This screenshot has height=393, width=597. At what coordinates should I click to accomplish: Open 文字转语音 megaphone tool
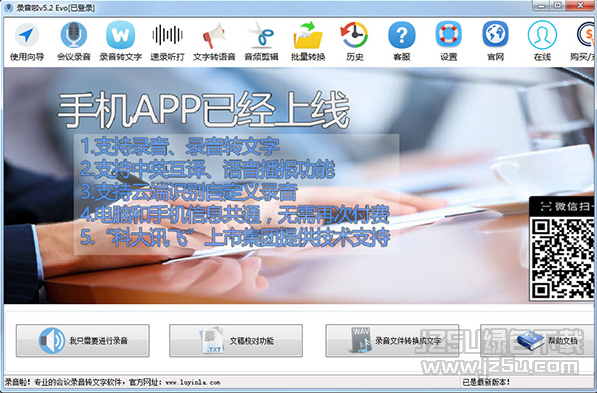pyautogui.click(x=214, y=41)
